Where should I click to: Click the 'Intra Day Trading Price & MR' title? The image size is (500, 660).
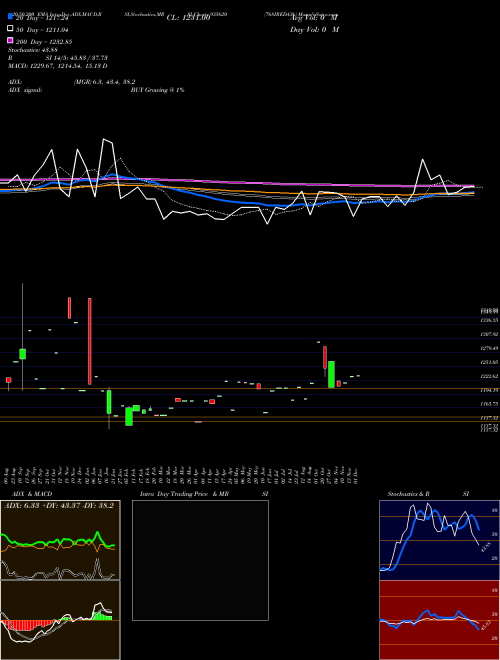tap(184, 494)
